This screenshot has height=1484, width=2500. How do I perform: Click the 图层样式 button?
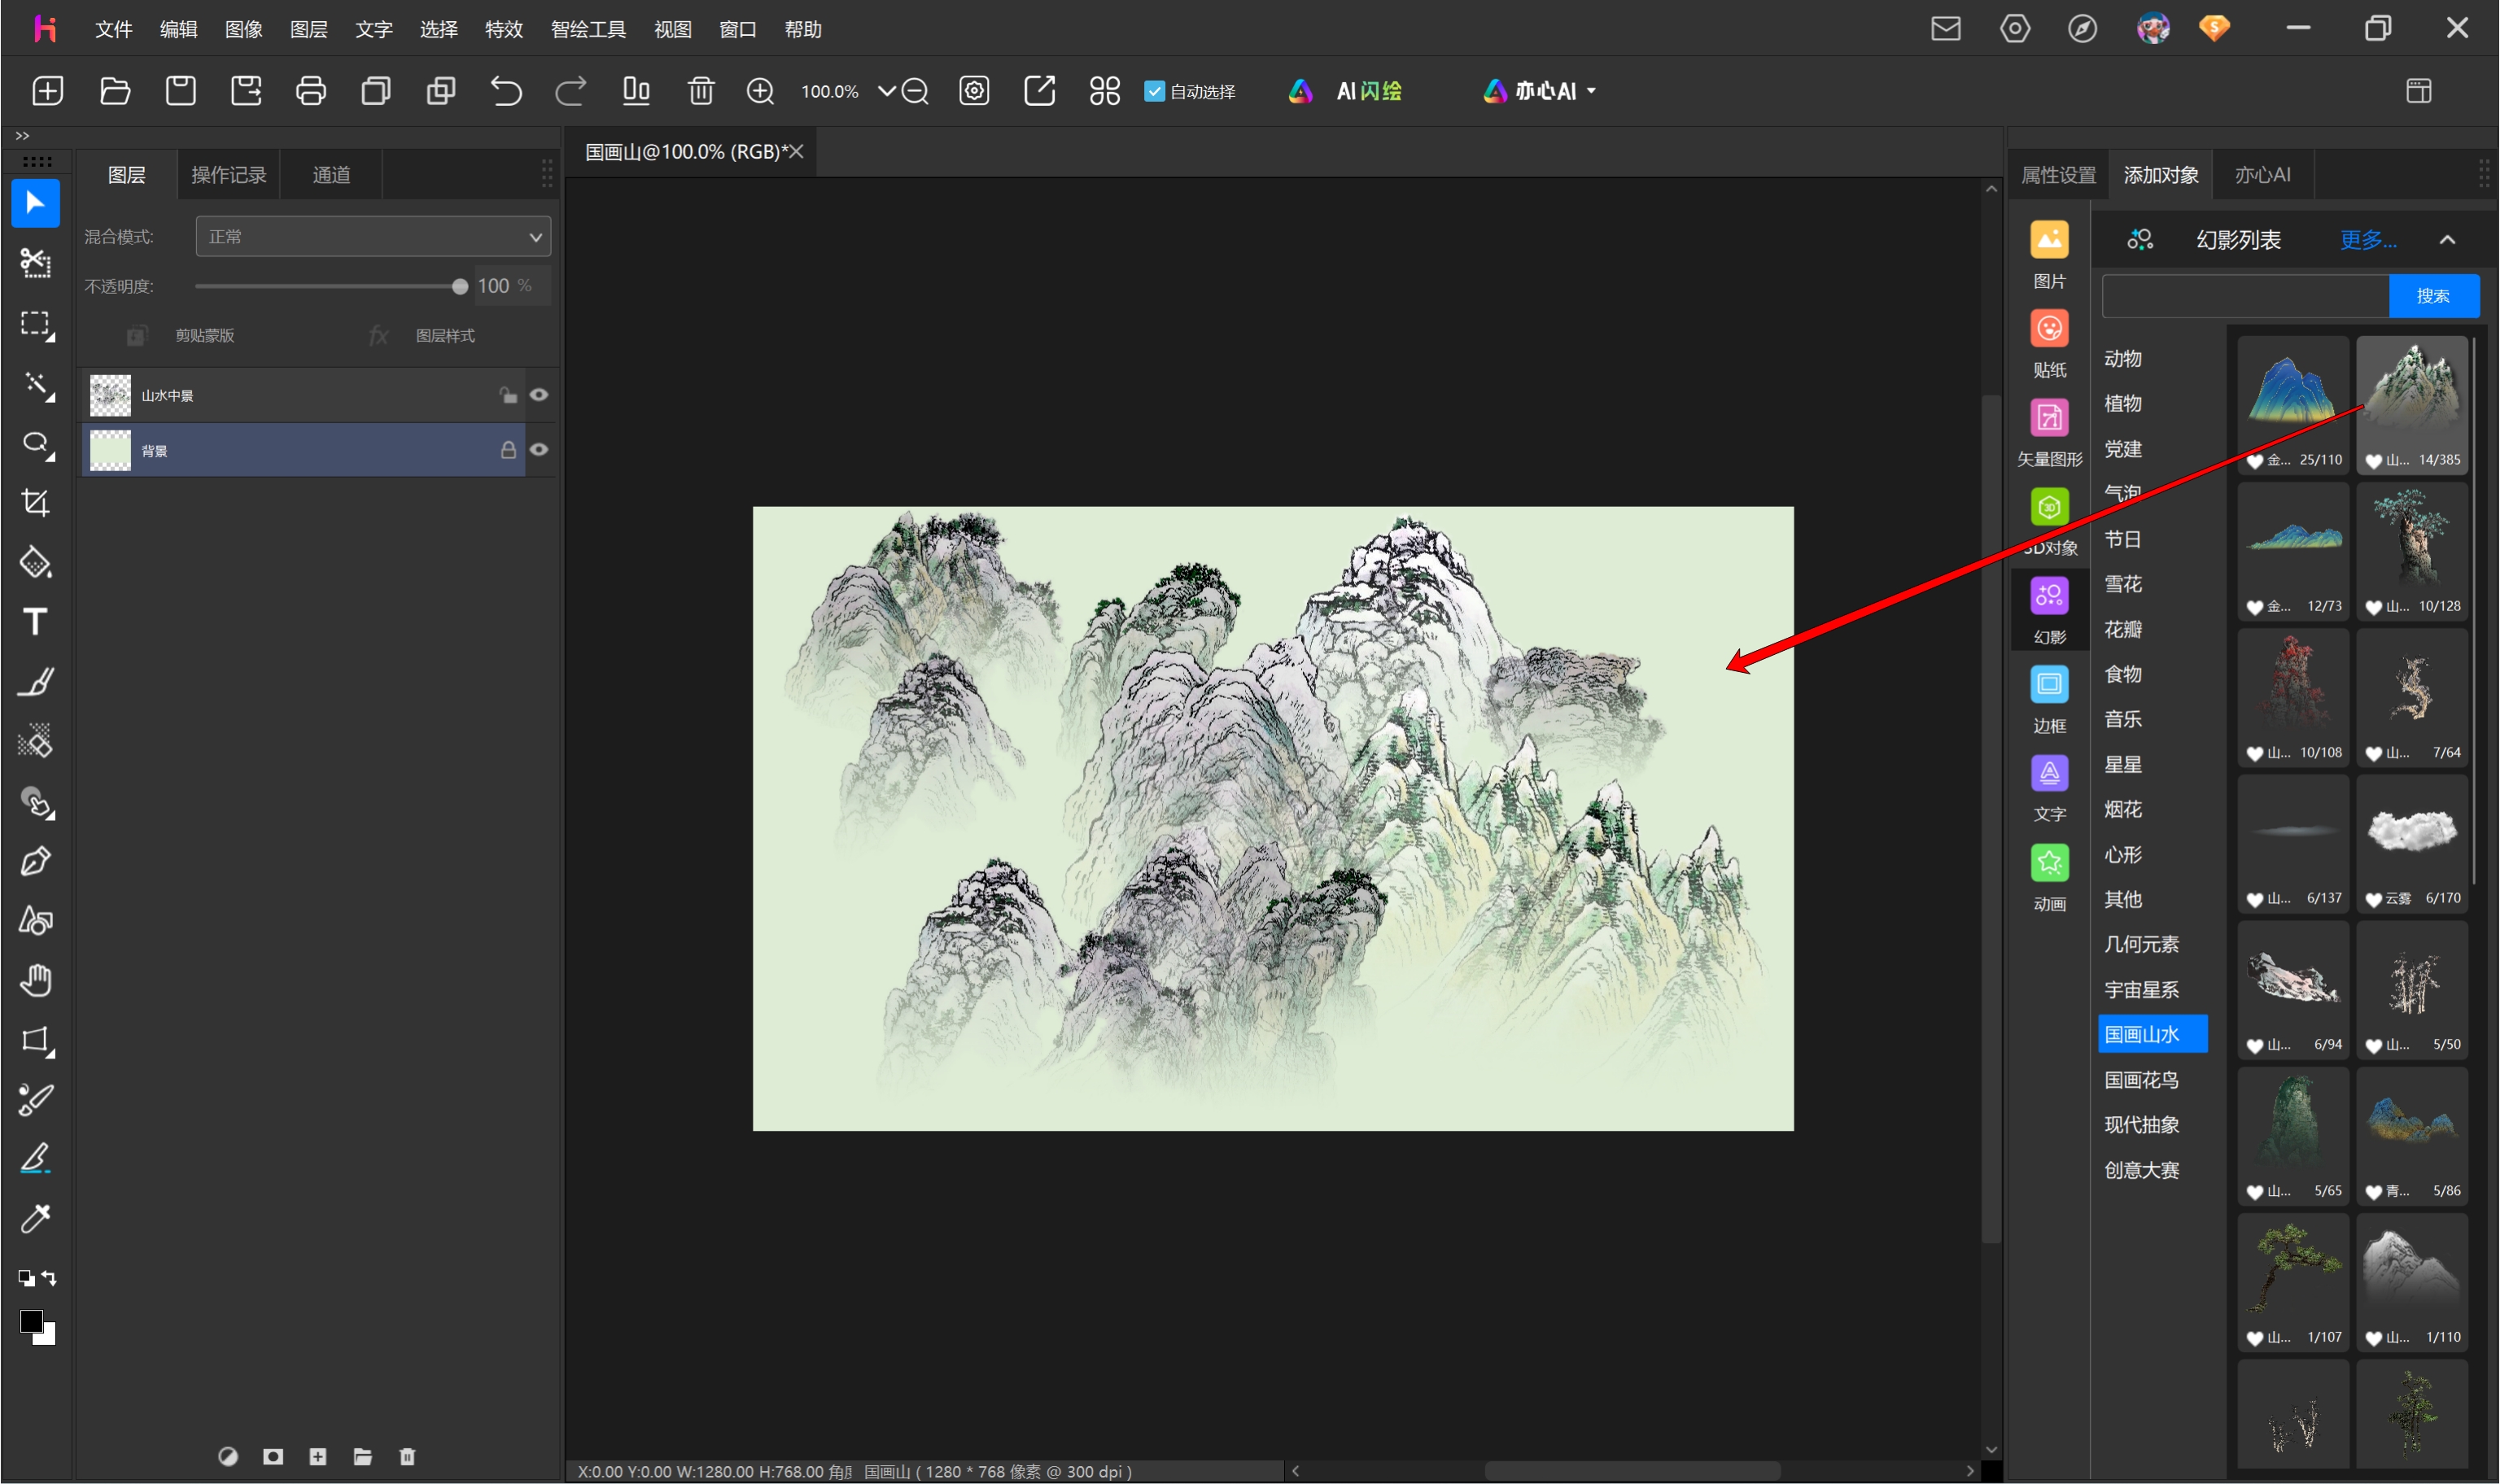point(423,335)
